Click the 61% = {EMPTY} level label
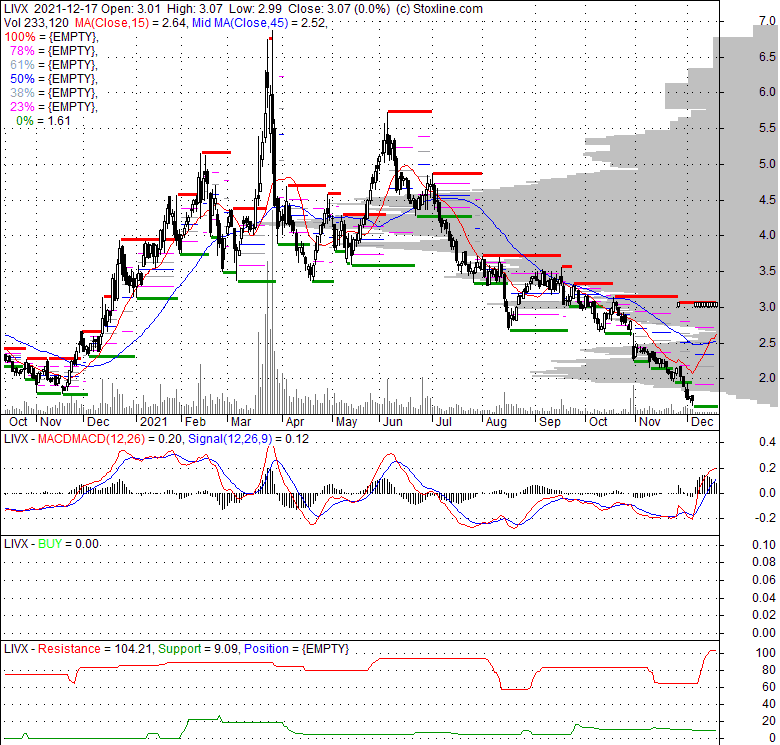The height and width of the screenshot is (745, 780). [x=54, y=65]
